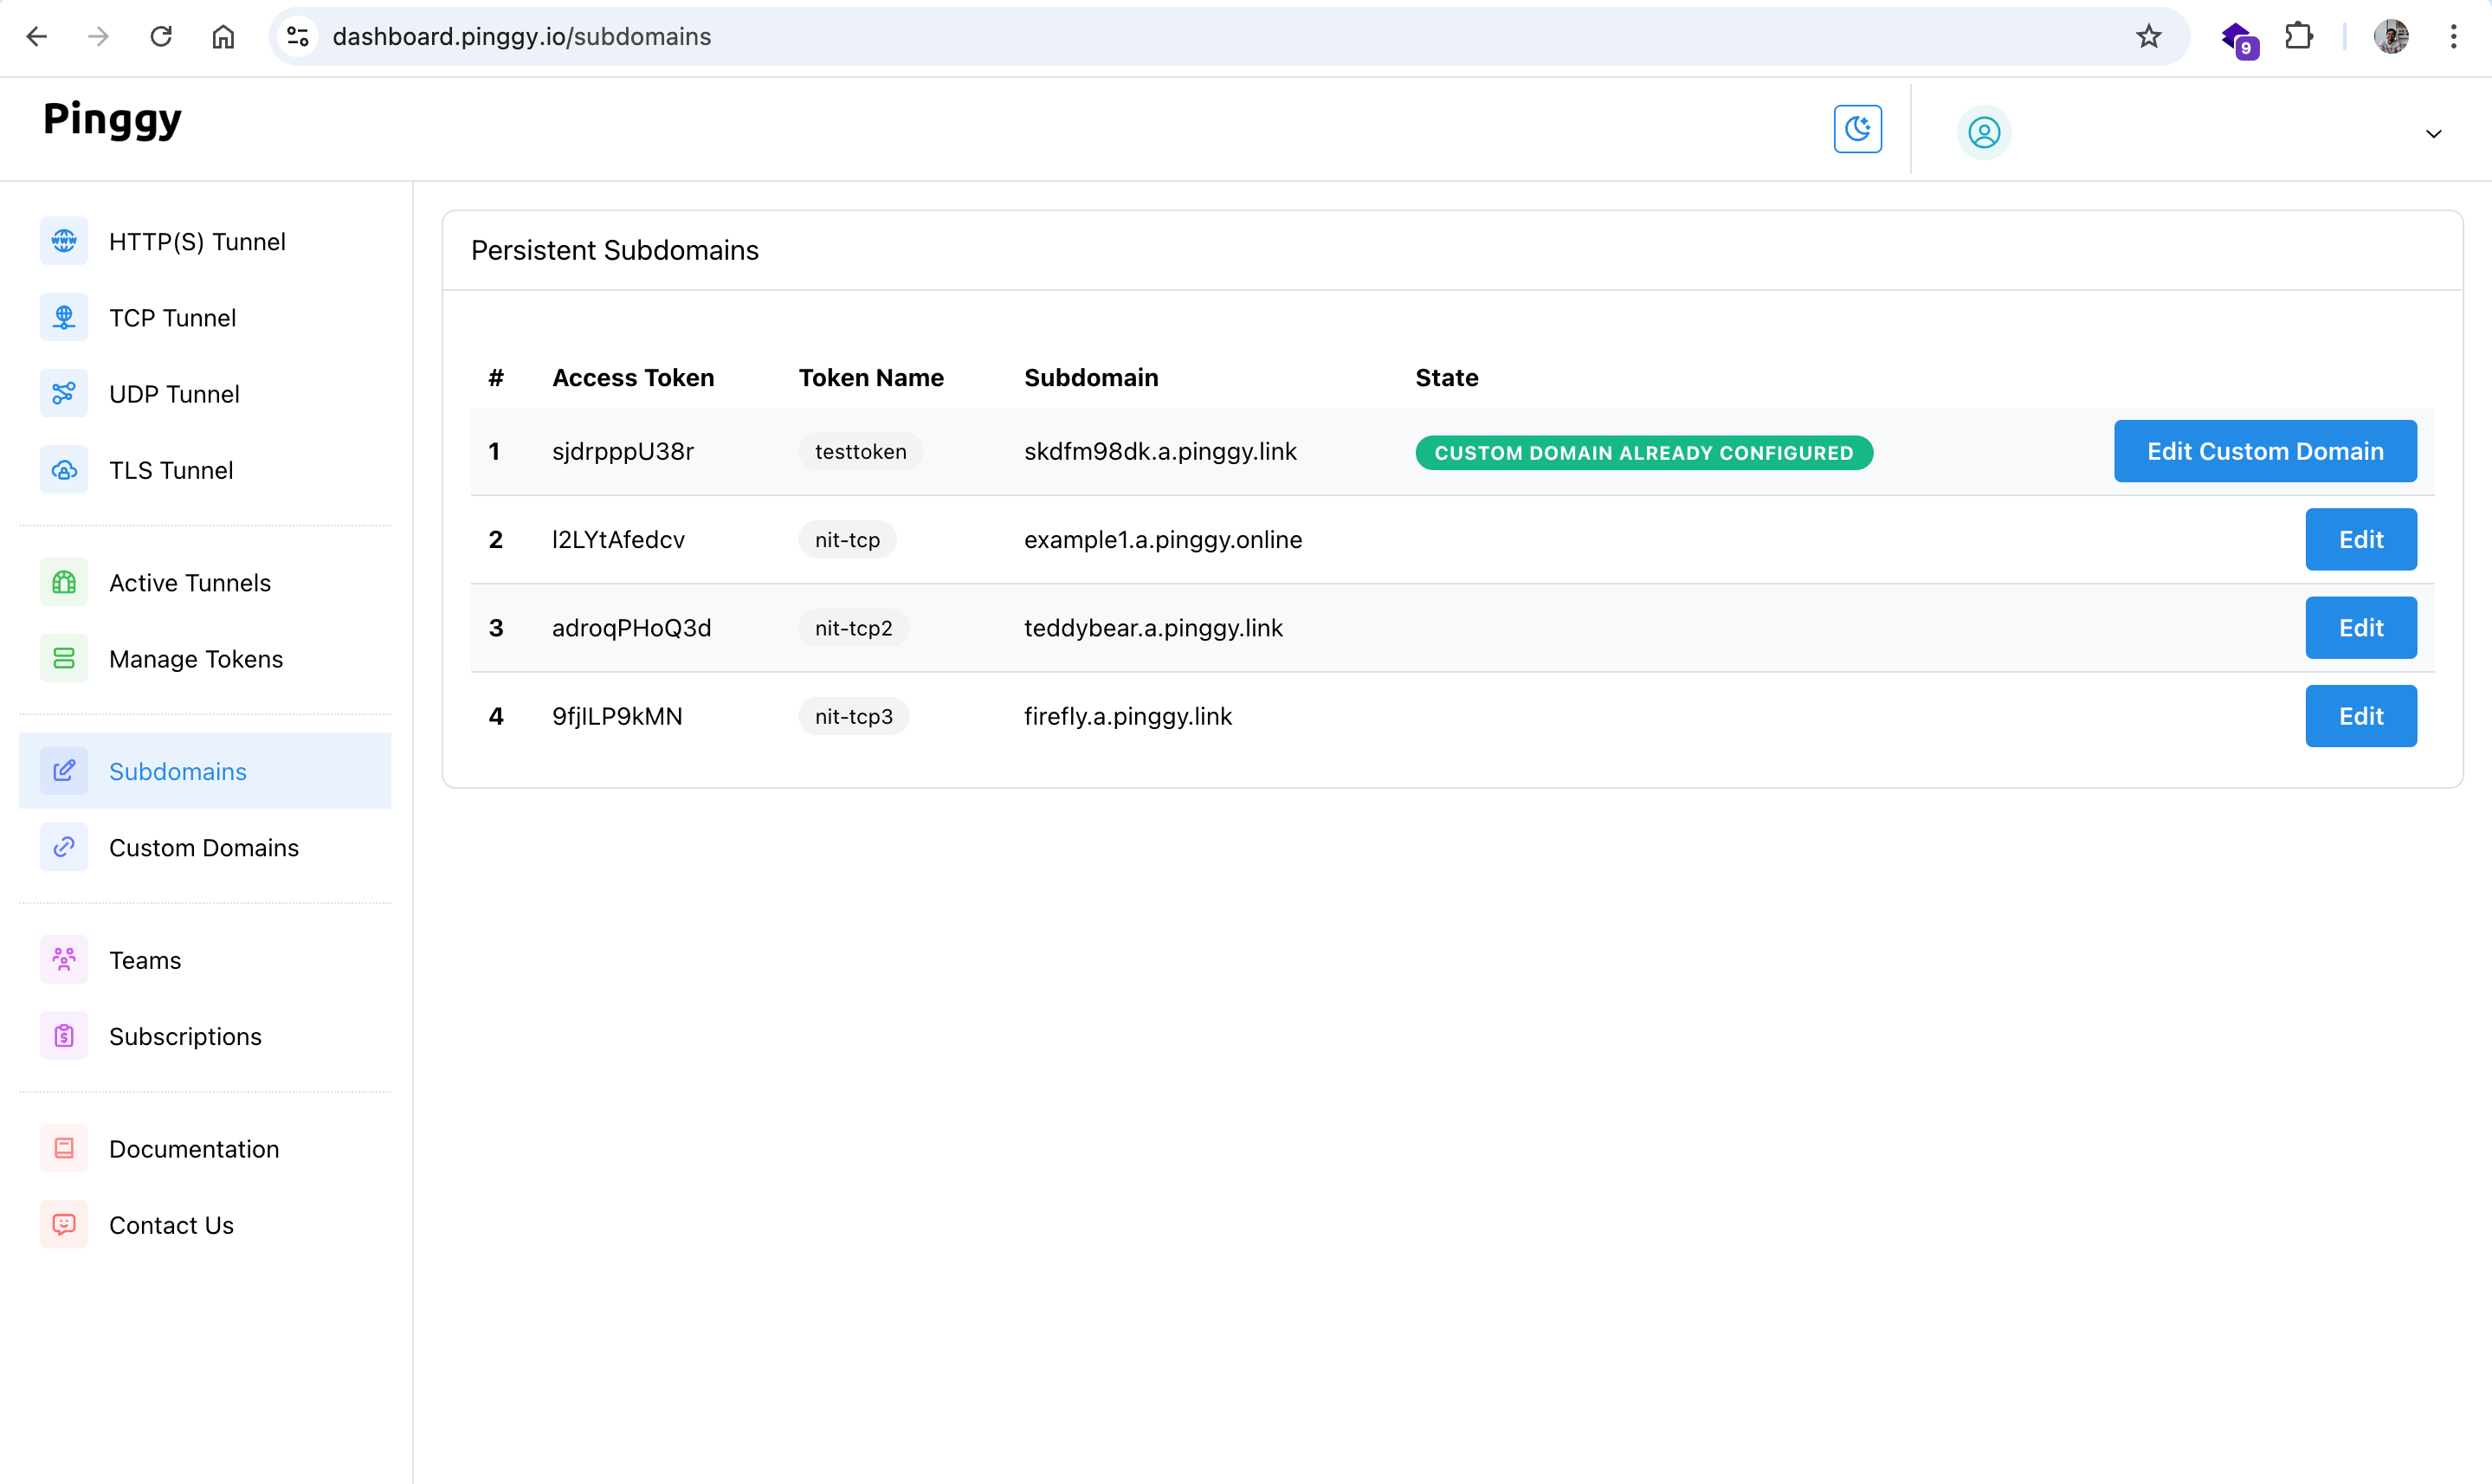Click the dark mode toggle icon
2492x1484 pixels.
pyautogui.click(x=1858, y=127)
